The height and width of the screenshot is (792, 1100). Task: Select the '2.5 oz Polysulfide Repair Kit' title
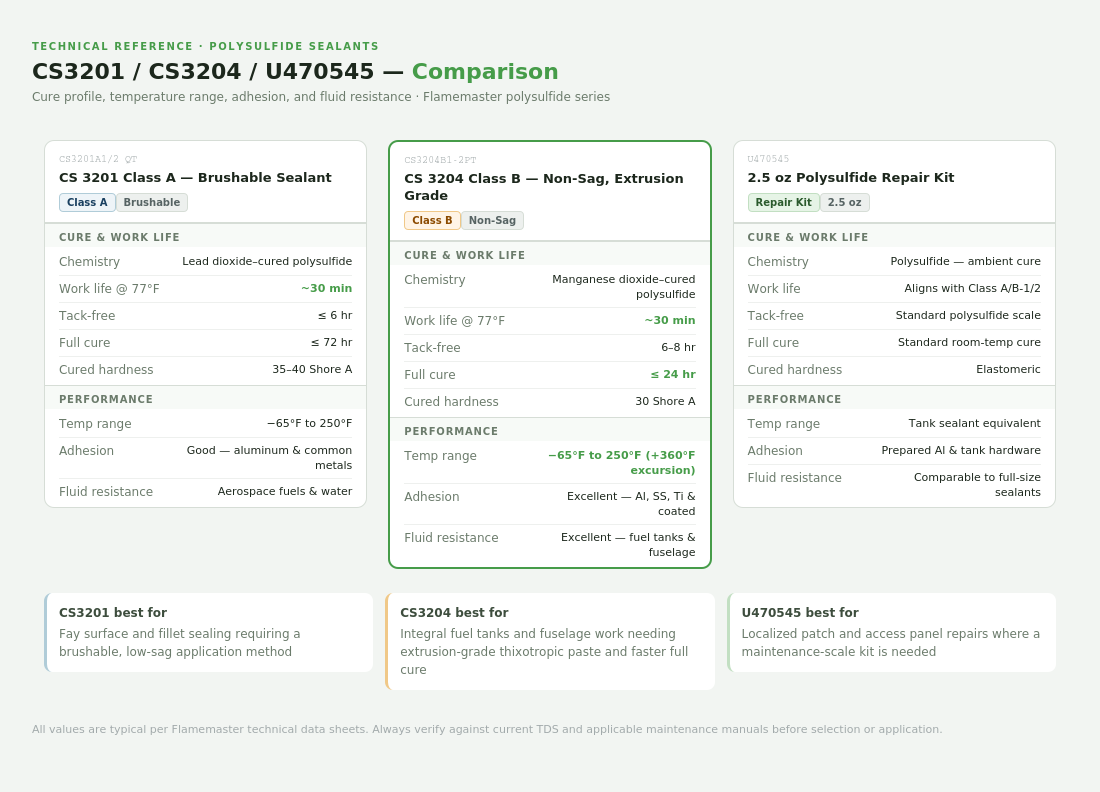click(851, 177)
